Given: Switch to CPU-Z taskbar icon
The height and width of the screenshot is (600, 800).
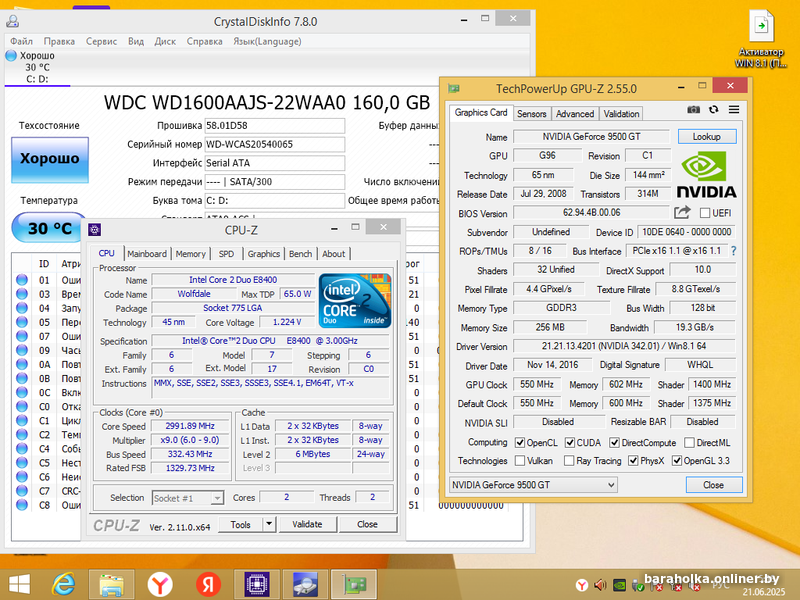Looking at the screenshot, I should [x=257, y=584].
